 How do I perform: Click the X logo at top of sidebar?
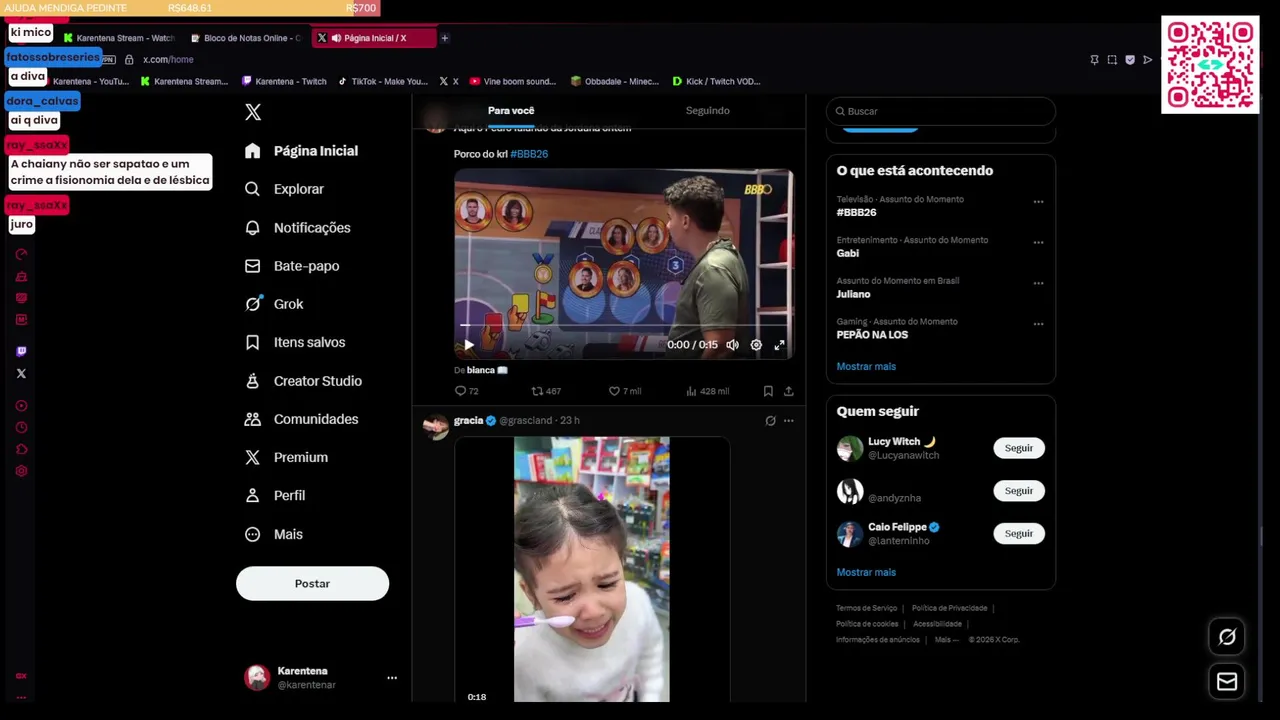click(x=253, y=112)
